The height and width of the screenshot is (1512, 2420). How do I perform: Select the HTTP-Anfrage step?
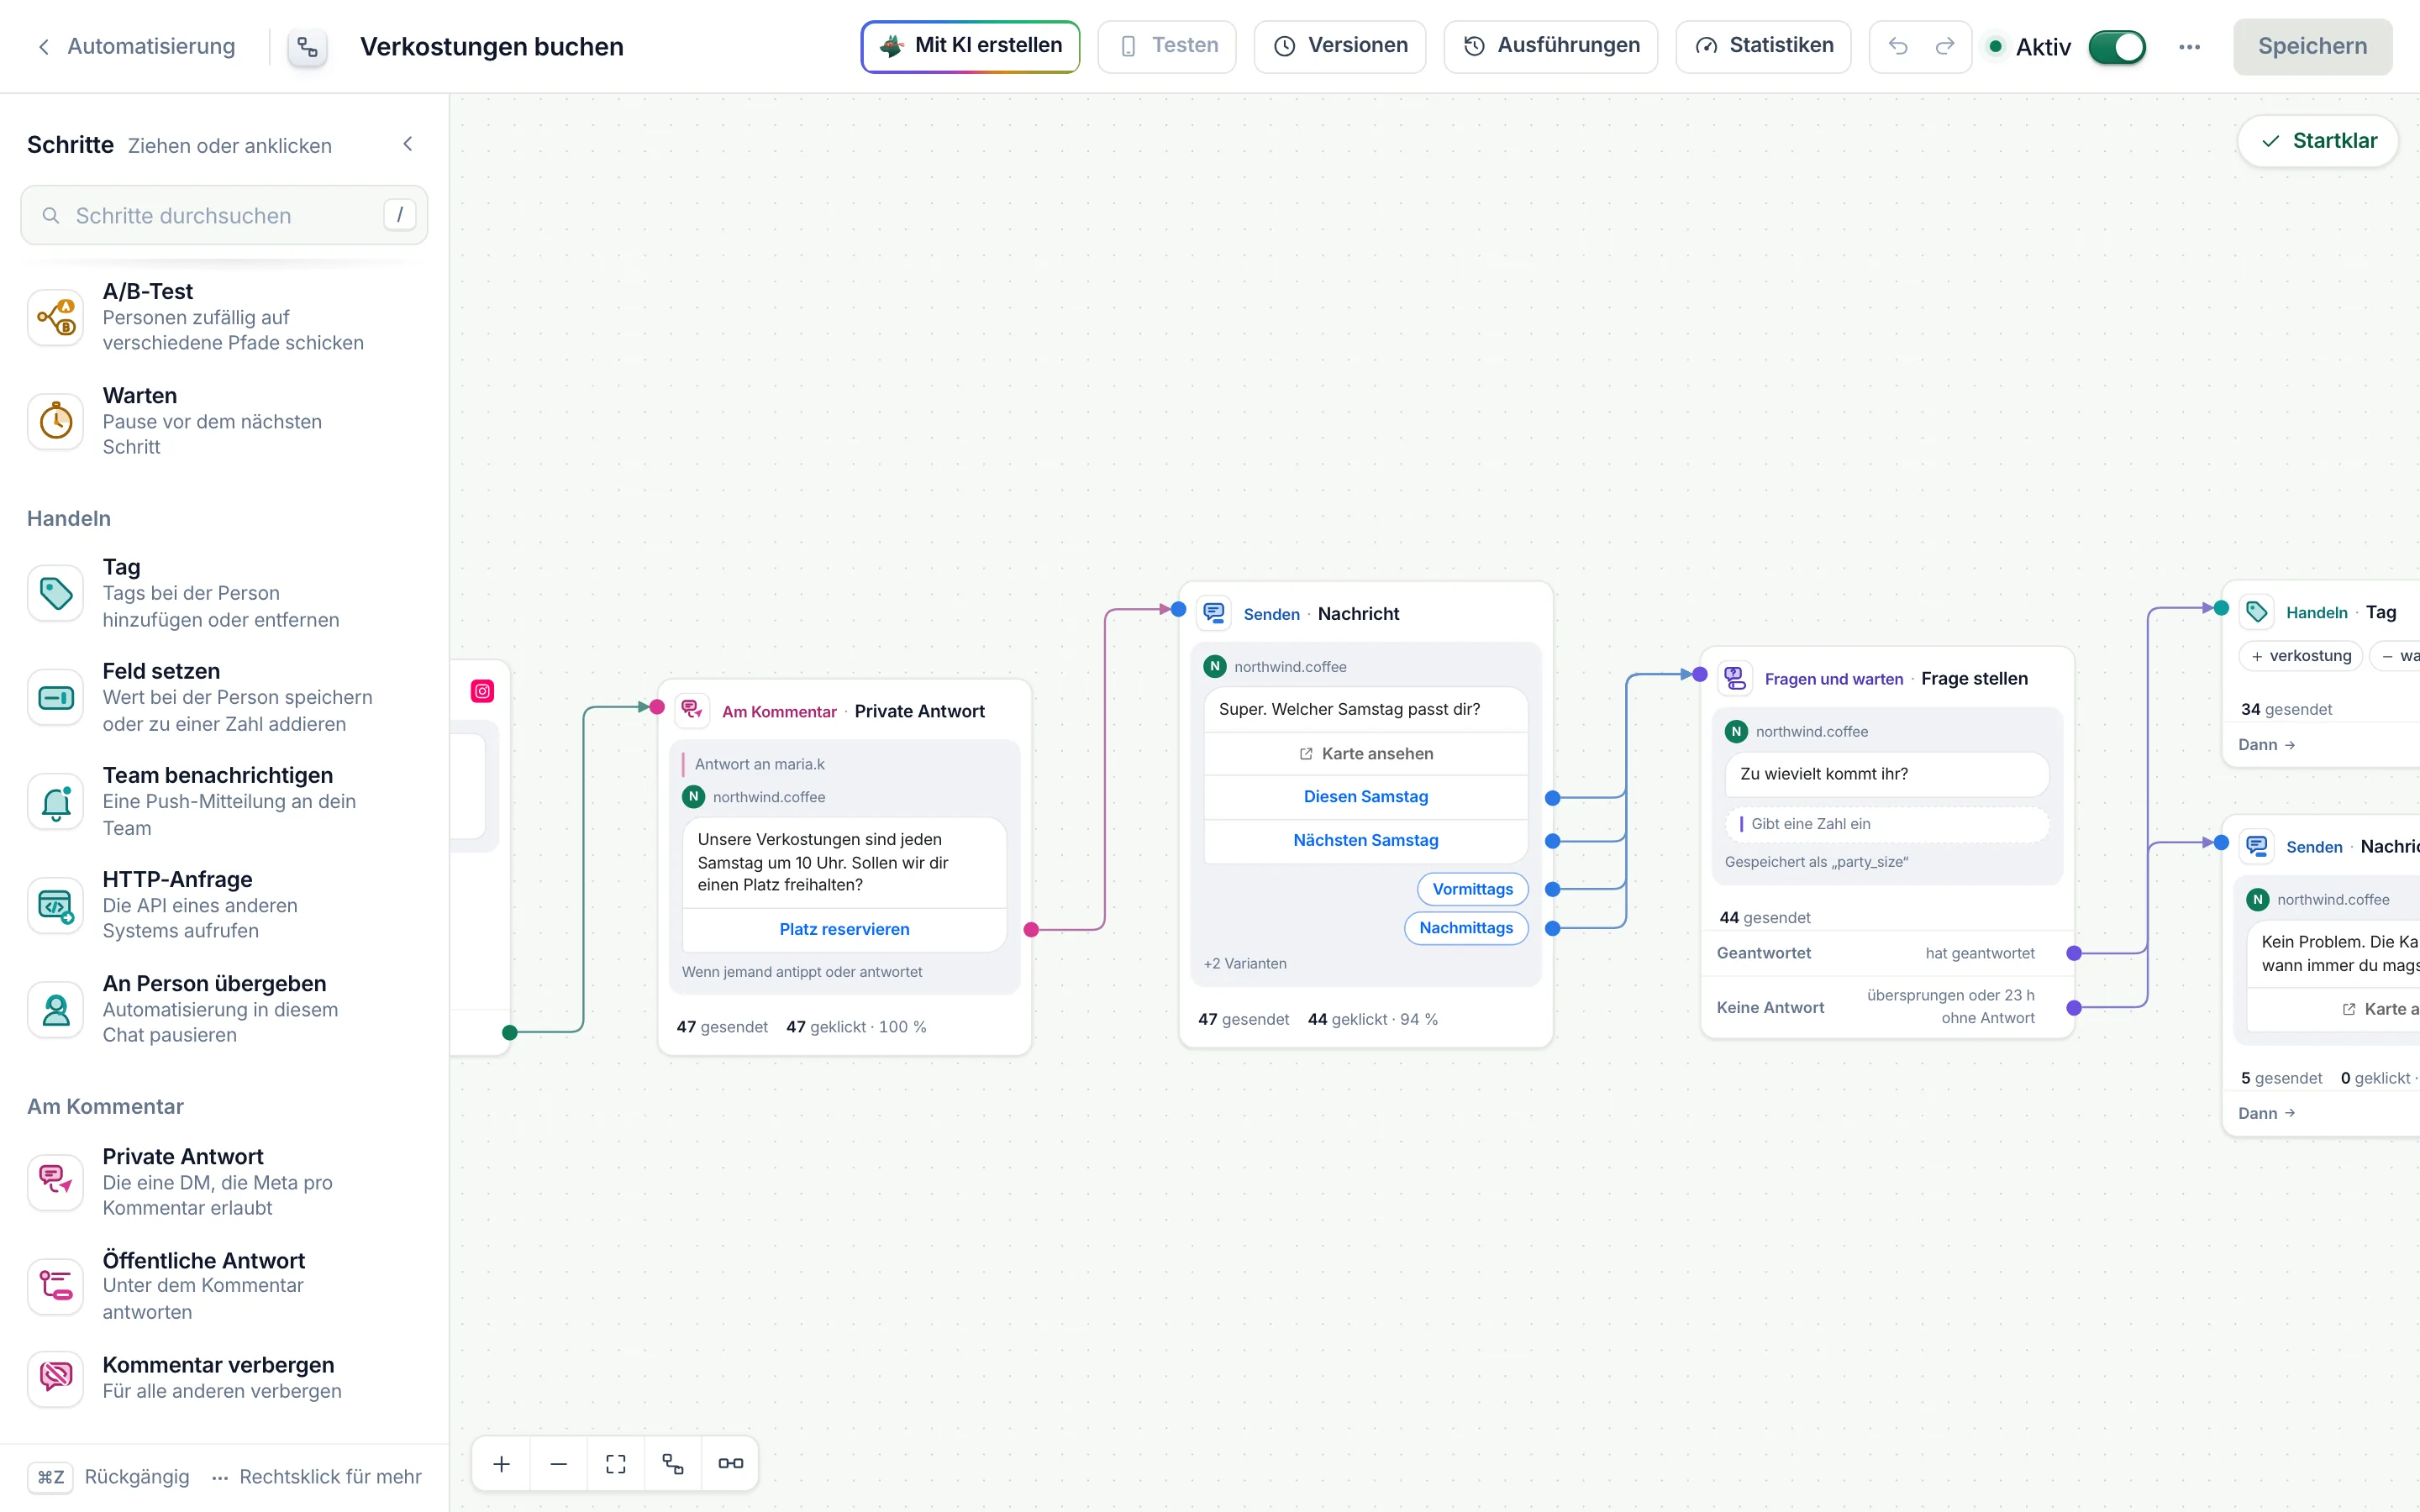tap(224, 905)
